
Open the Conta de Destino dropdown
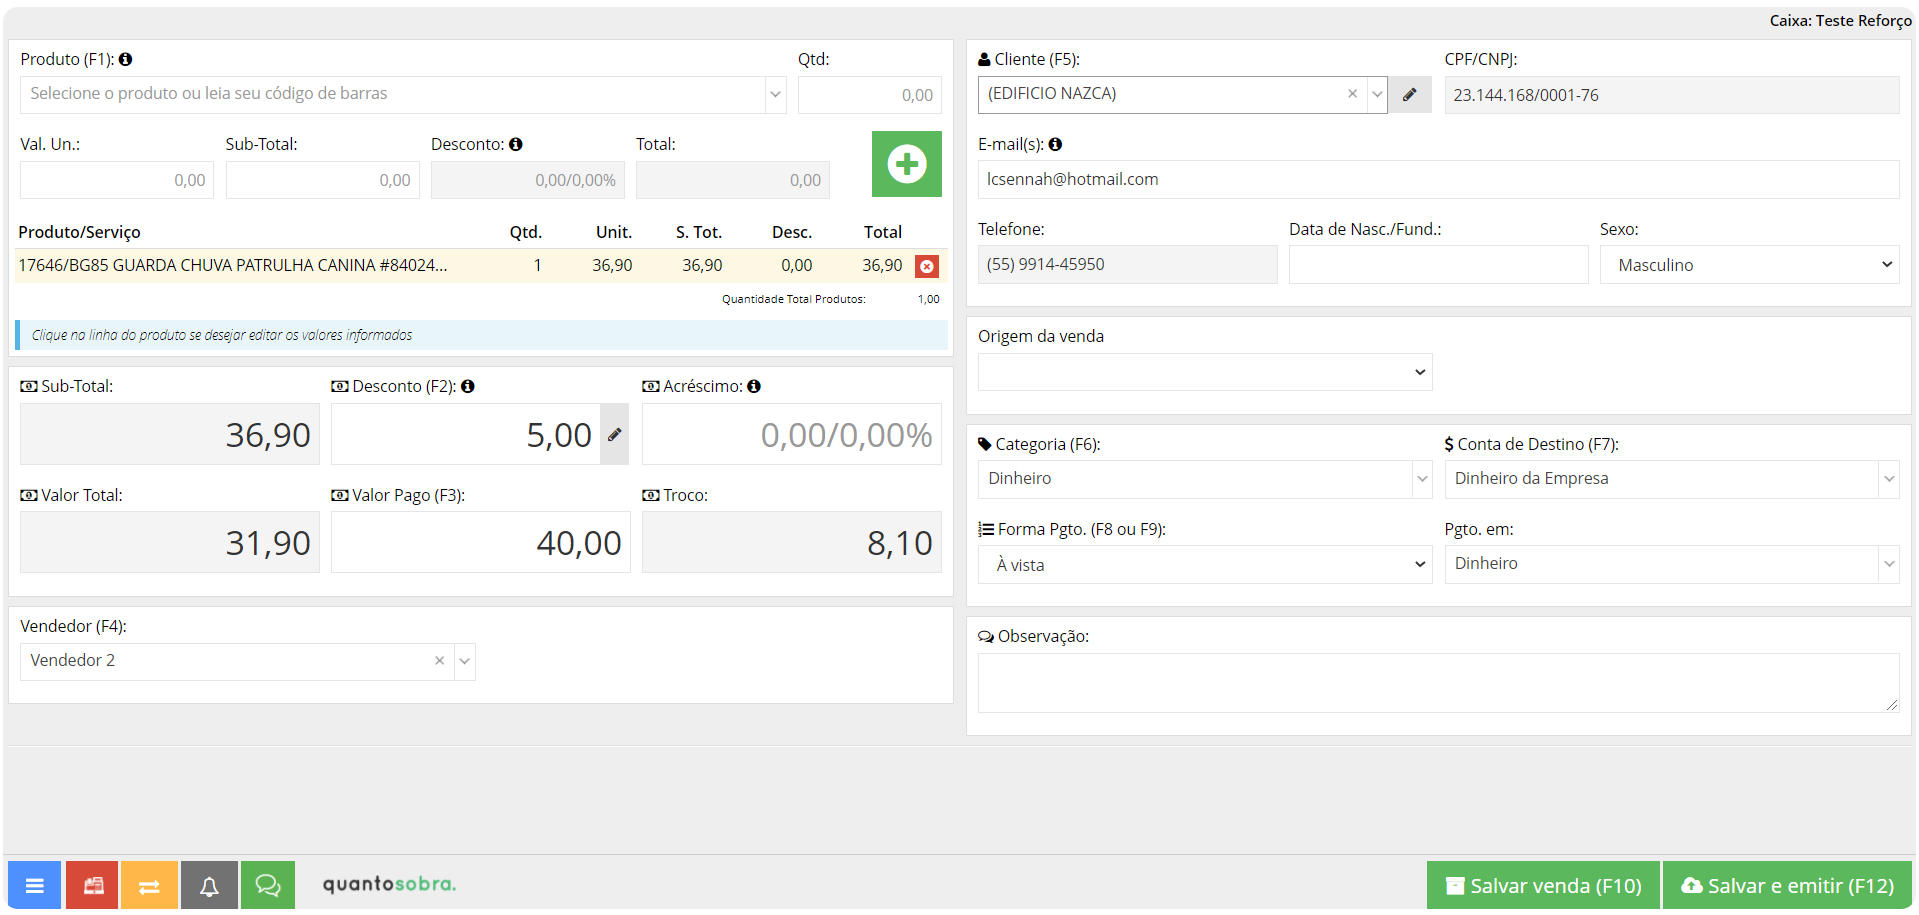pos(1671,479)
